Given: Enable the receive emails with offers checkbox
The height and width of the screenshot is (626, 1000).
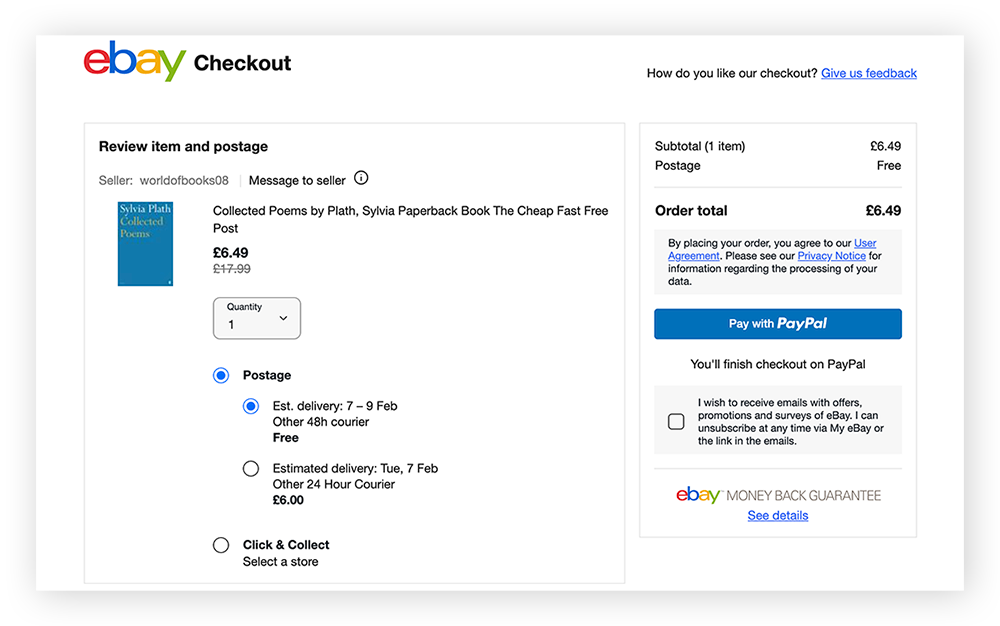Looking at the screenshot, I should pos(675,421).
